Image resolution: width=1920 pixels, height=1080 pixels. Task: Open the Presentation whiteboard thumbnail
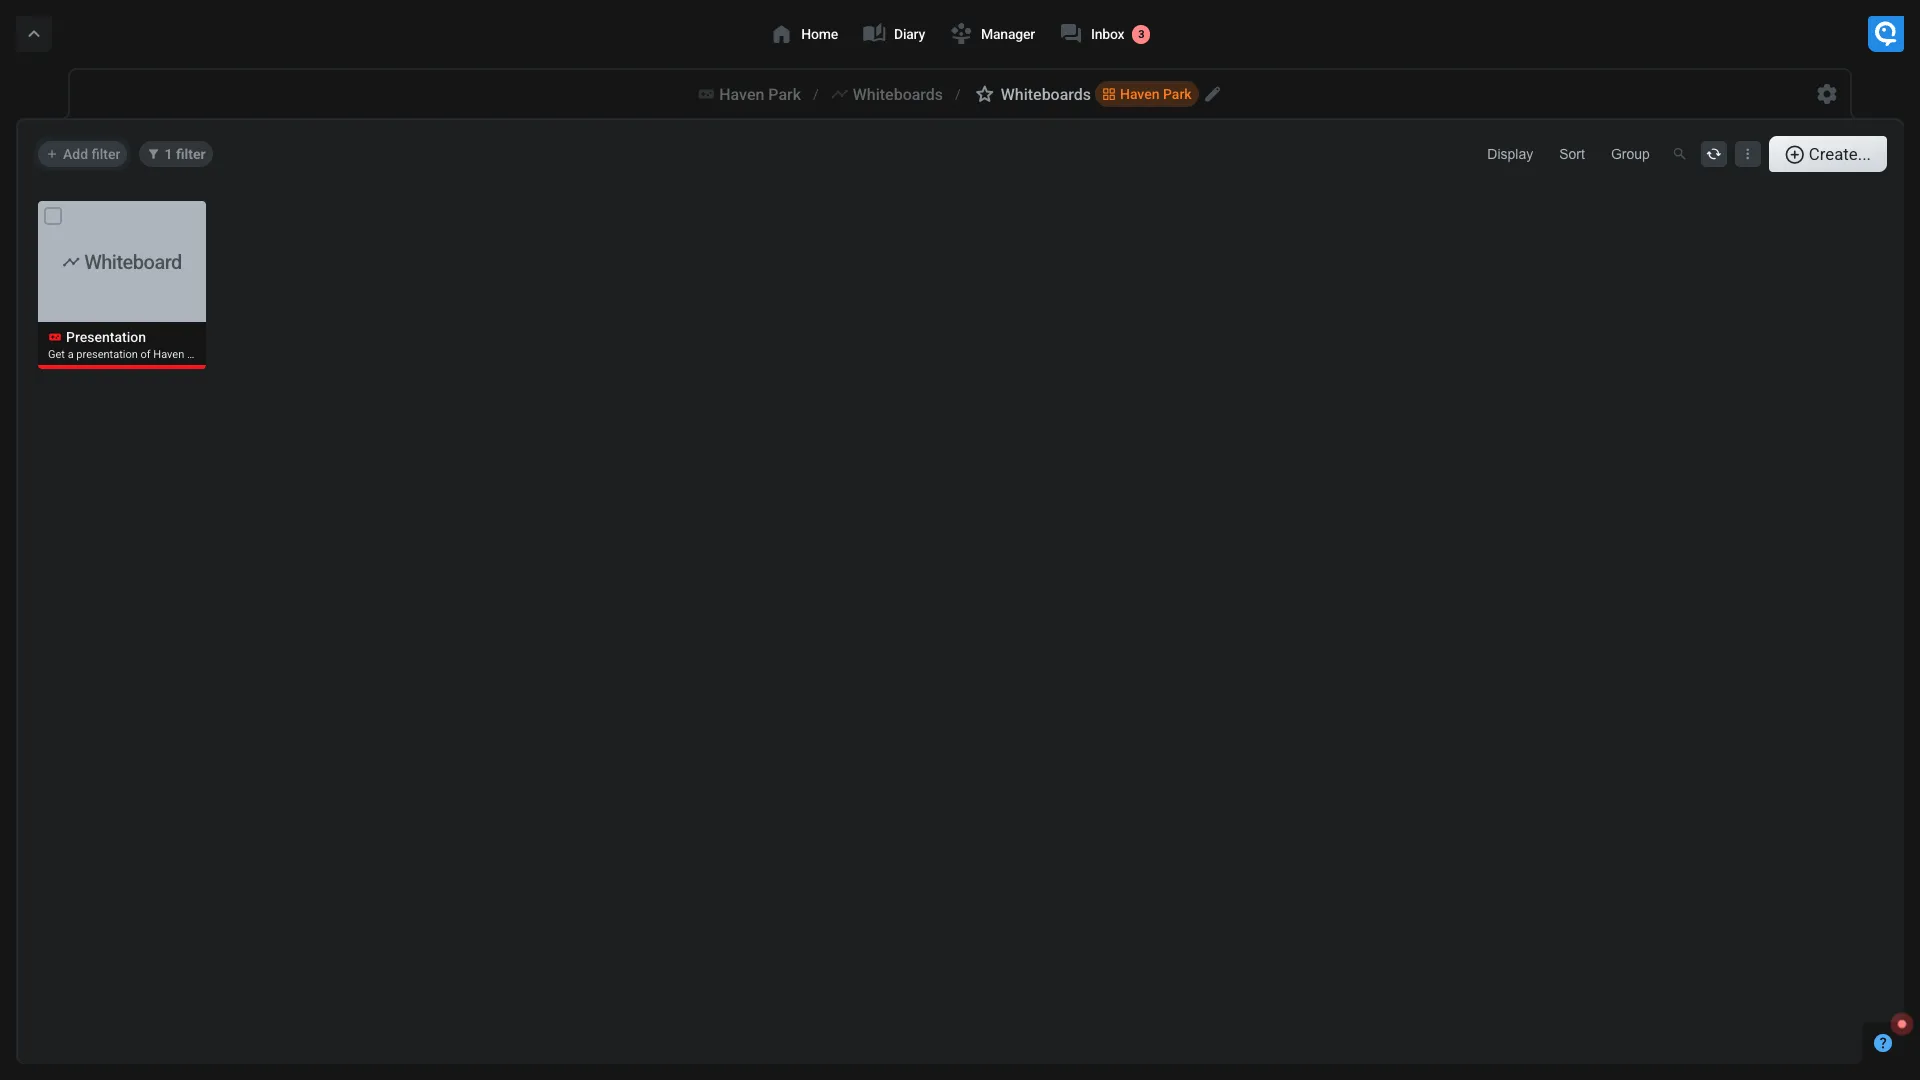[x=122, y=262]
